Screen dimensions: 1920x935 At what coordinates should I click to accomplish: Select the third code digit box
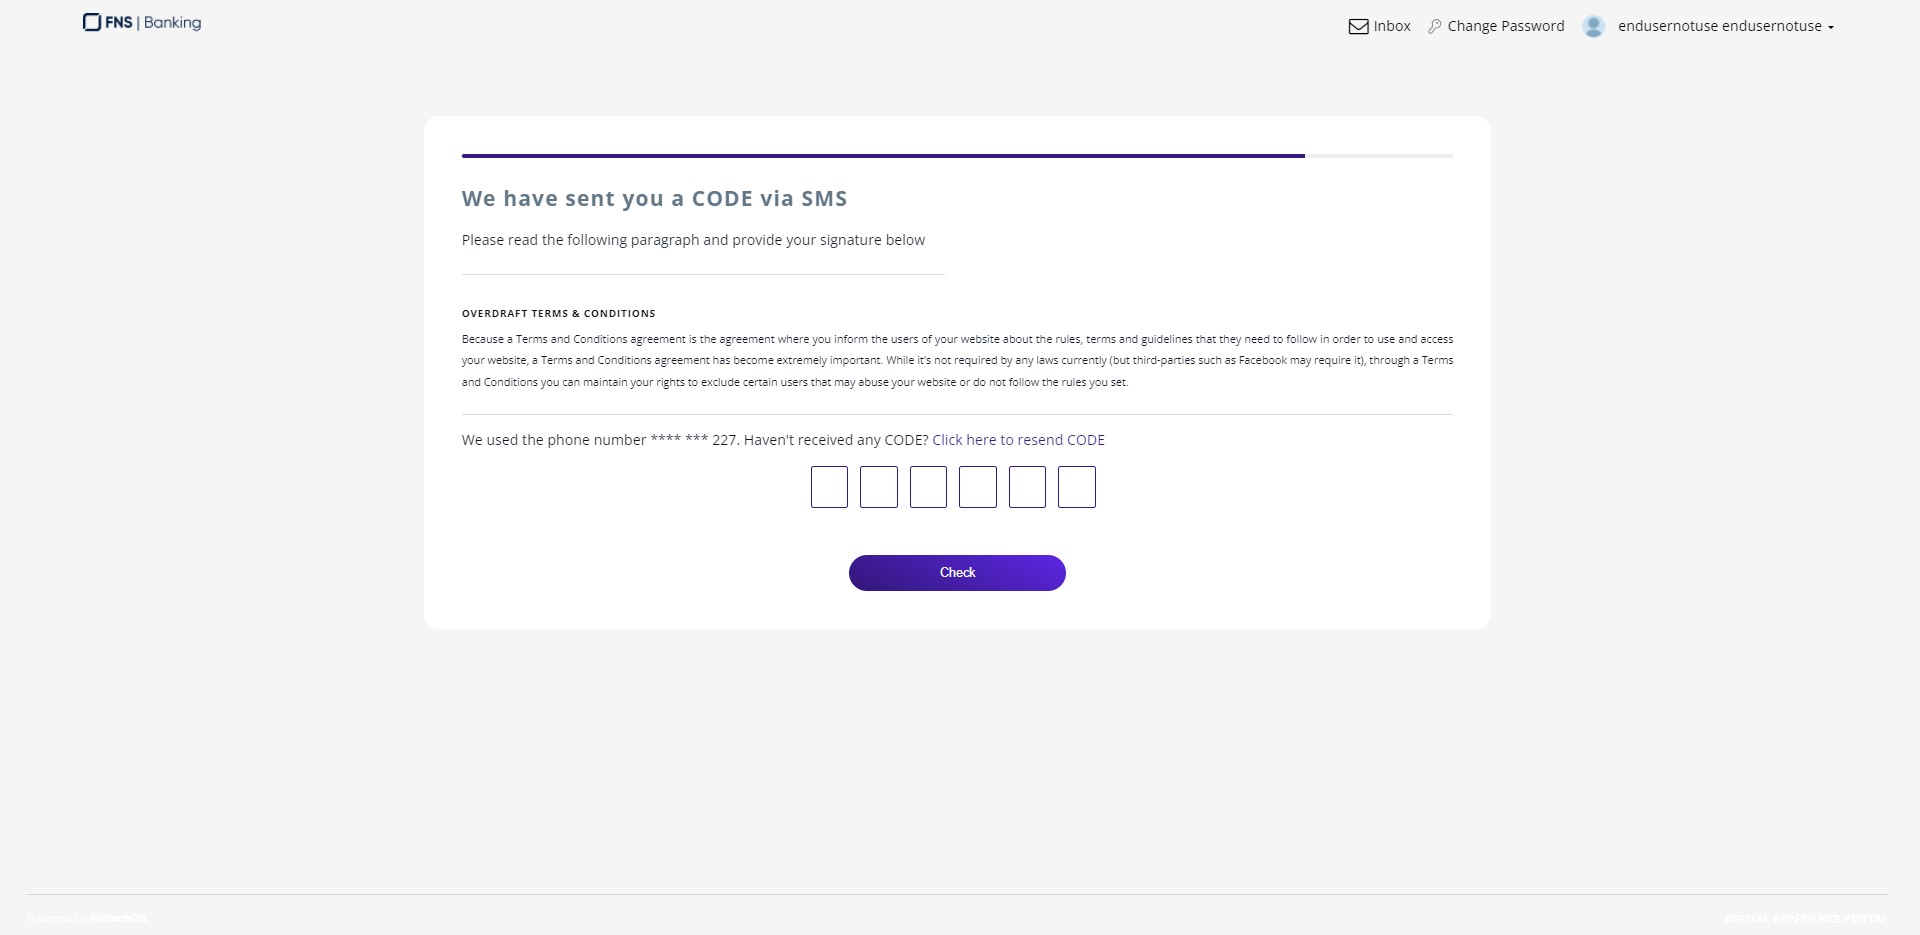pyautogui.click(x=928, y=487)
